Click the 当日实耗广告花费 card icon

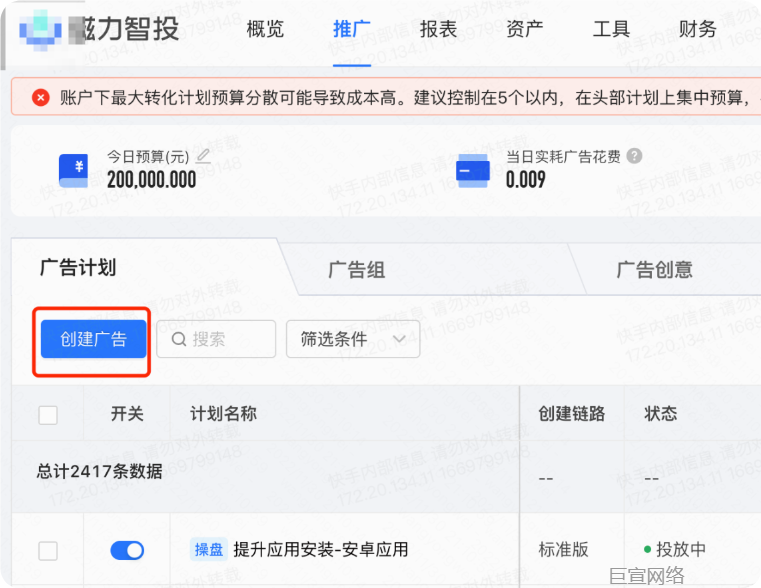pos(473,171)
